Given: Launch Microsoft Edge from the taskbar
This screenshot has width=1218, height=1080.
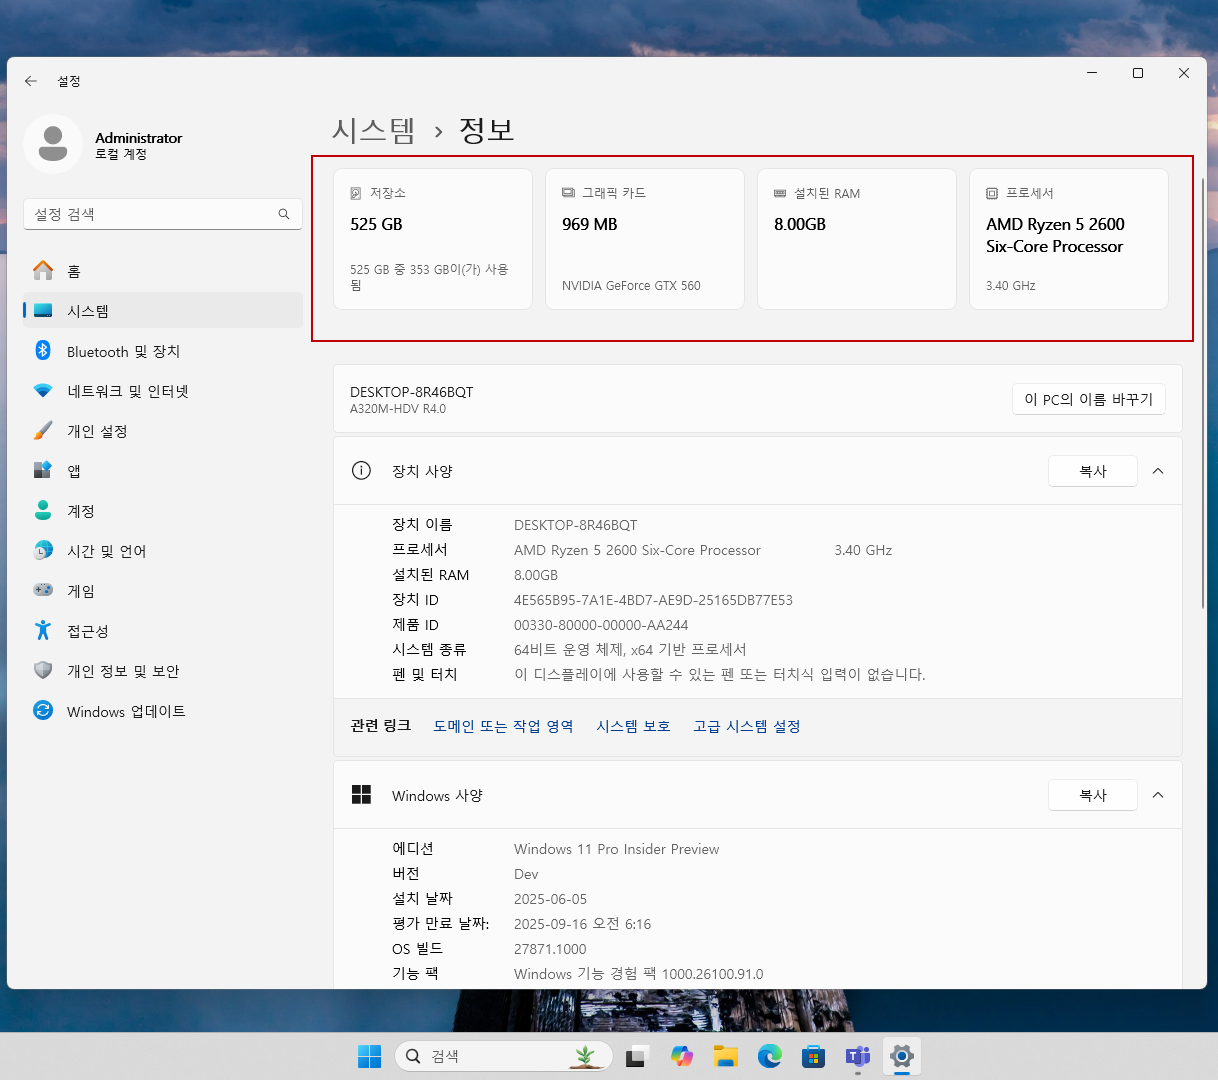Looking at the screenshot, I should click(770, 1056).
